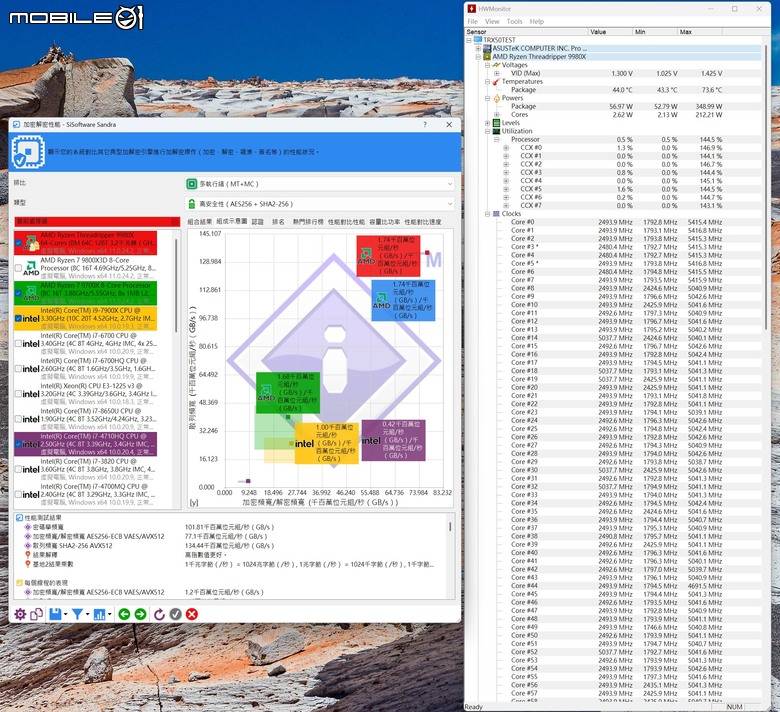
Task: Open the chart icon dropdown arrow
Action: tap(109, 614)
